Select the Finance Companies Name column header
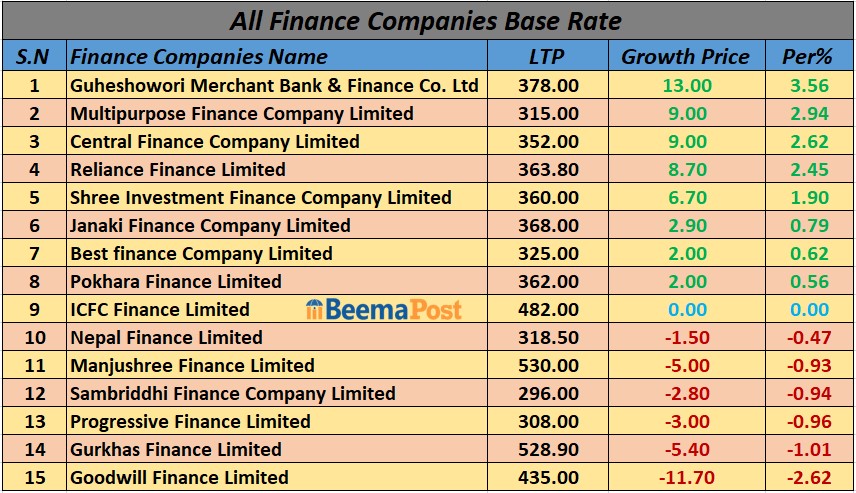The width and height of the screenshot is (856, 493). coord(199,57)
